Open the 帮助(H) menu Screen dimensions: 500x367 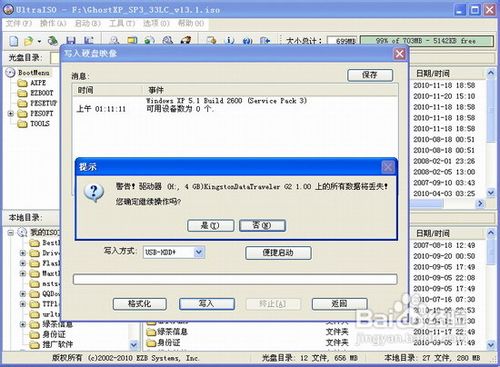point(191,23)
